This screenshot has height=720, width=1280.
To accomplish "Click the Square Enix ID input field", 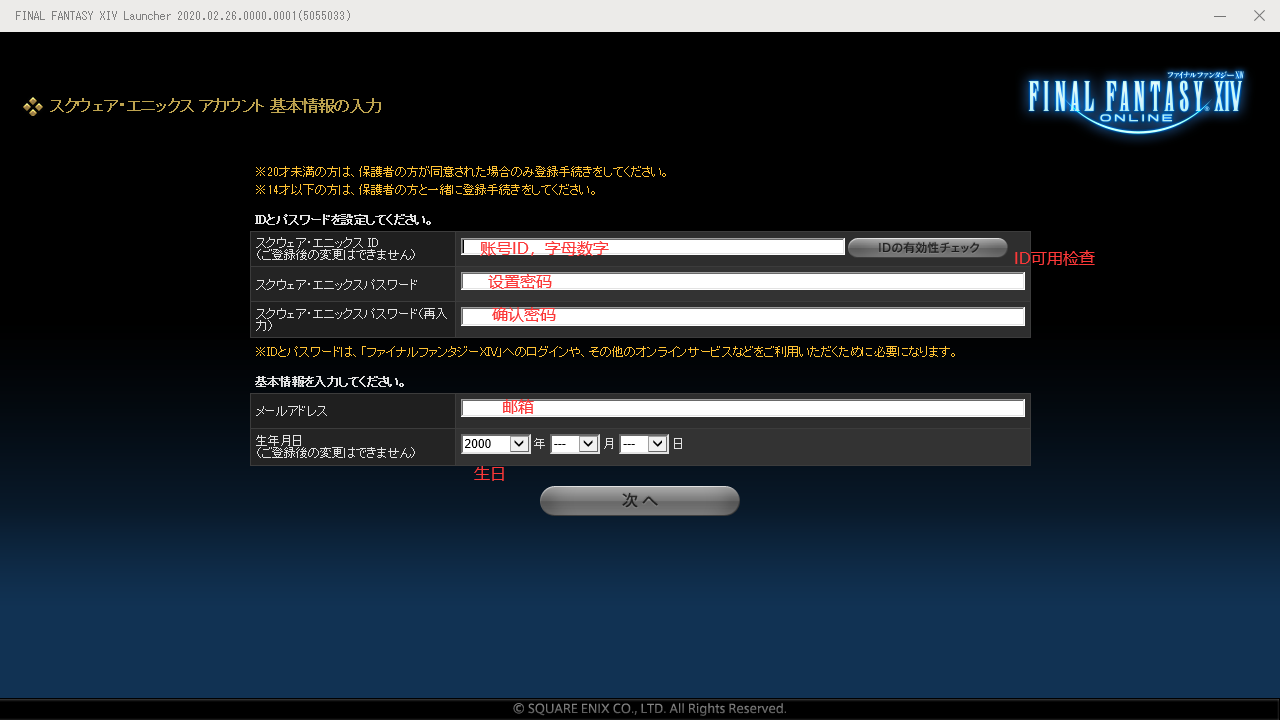I will tap(653, 247).
